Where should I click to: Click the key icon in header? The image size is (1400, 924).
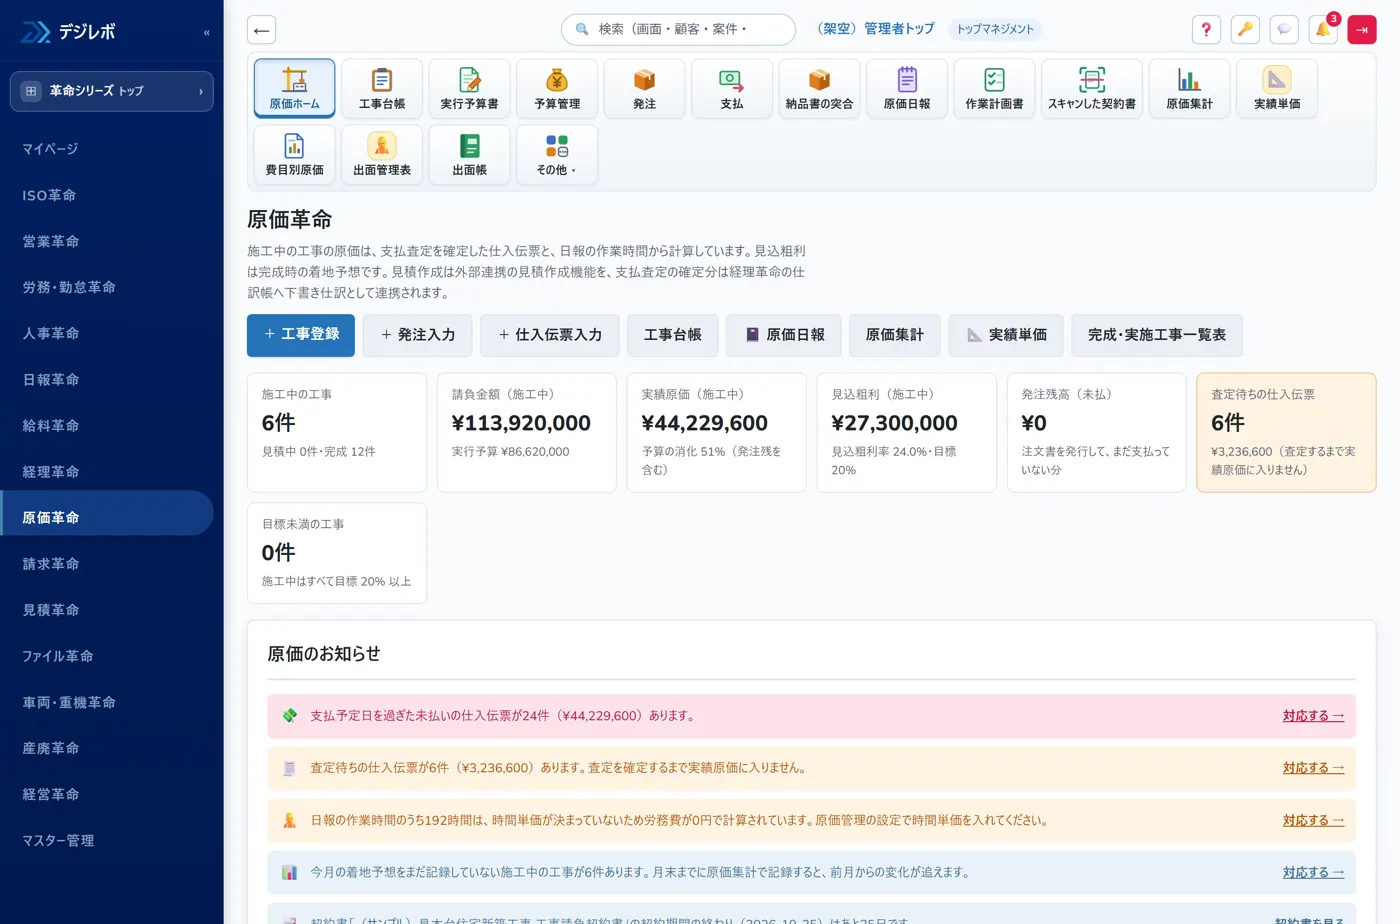pos(1245,30)
